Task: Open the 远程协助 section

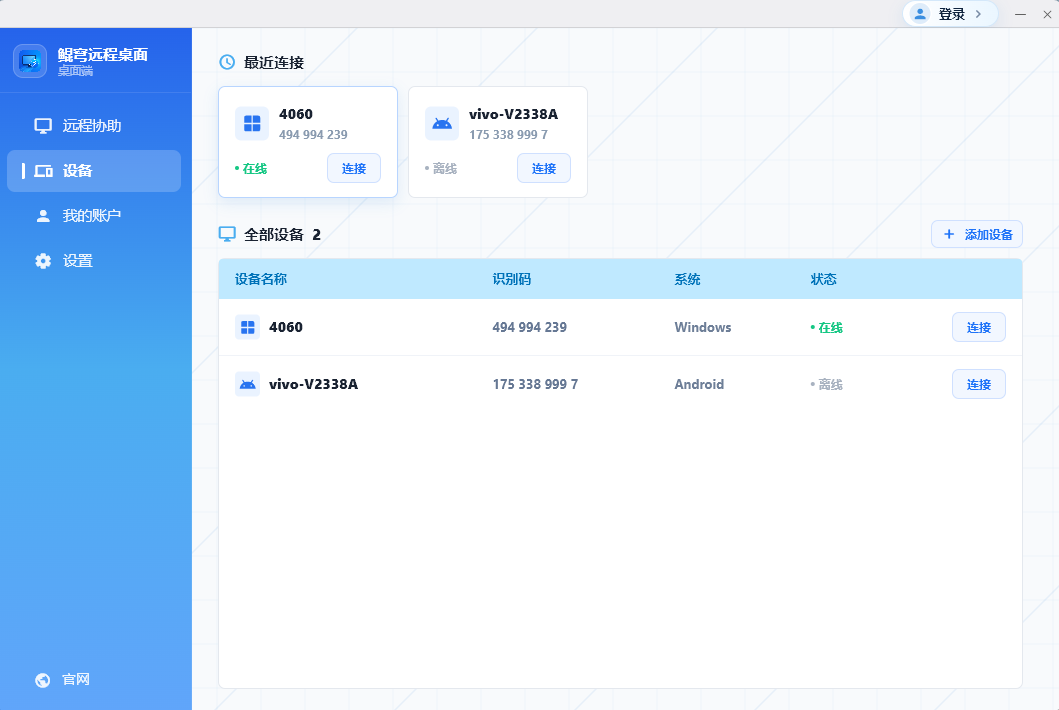Action: coord(94,126)
